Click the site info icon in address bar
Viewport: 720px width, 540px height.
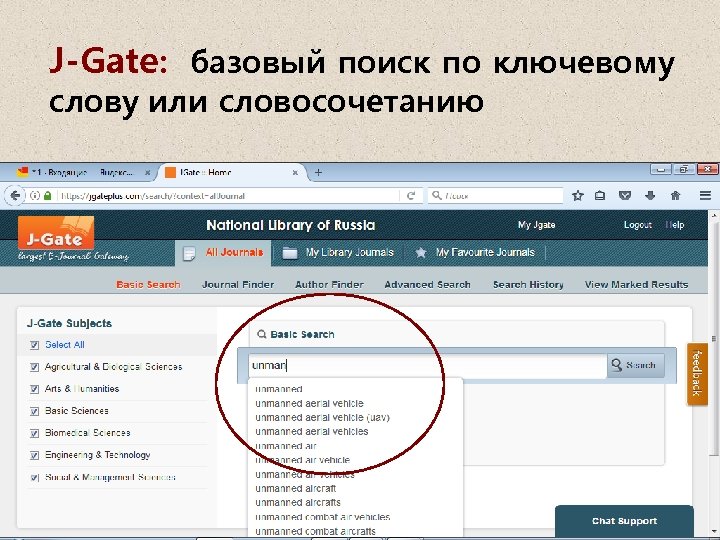coord(34,196)
